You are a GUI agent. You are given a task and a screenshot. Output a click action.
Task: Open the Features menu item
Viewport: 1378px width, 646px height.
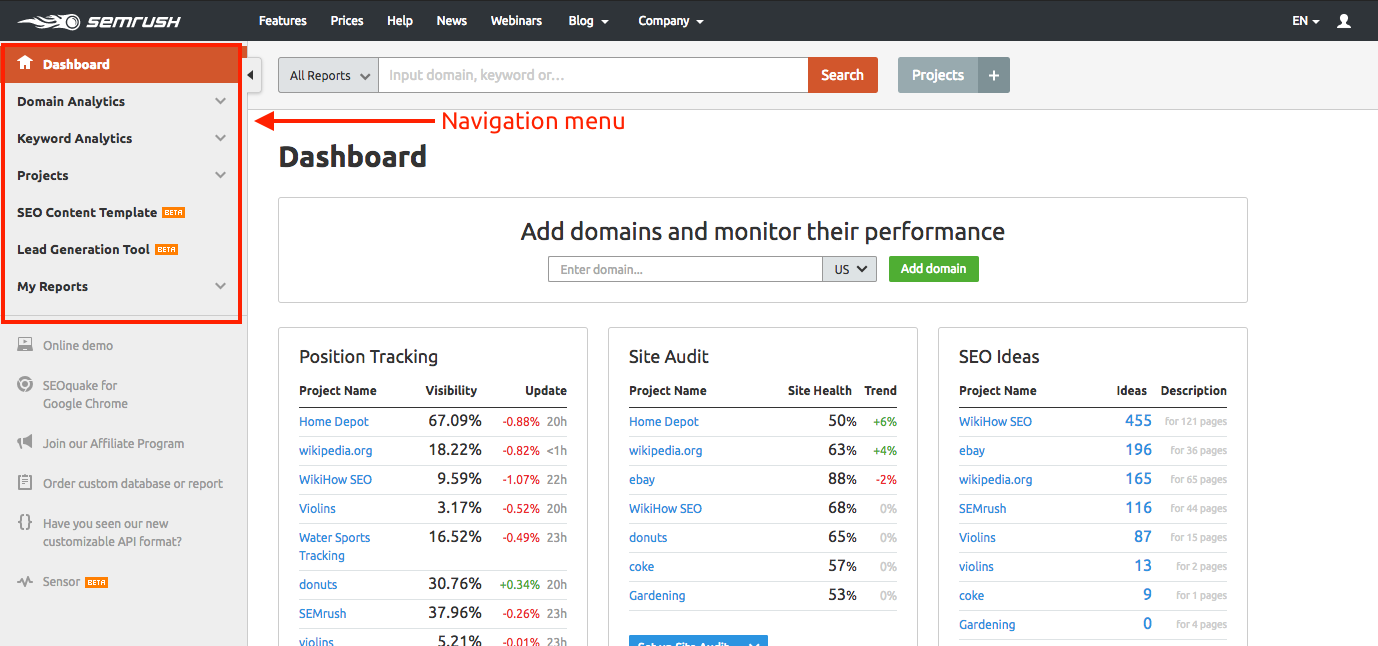tap(283, 21)
